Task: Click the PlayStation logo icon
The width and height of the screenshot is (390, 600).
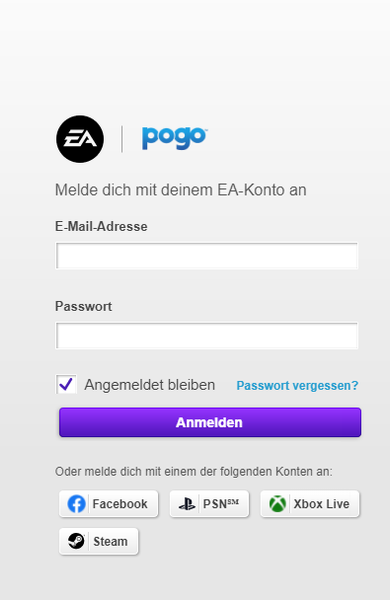Action: pyautogui.click(x=187, y=504)
